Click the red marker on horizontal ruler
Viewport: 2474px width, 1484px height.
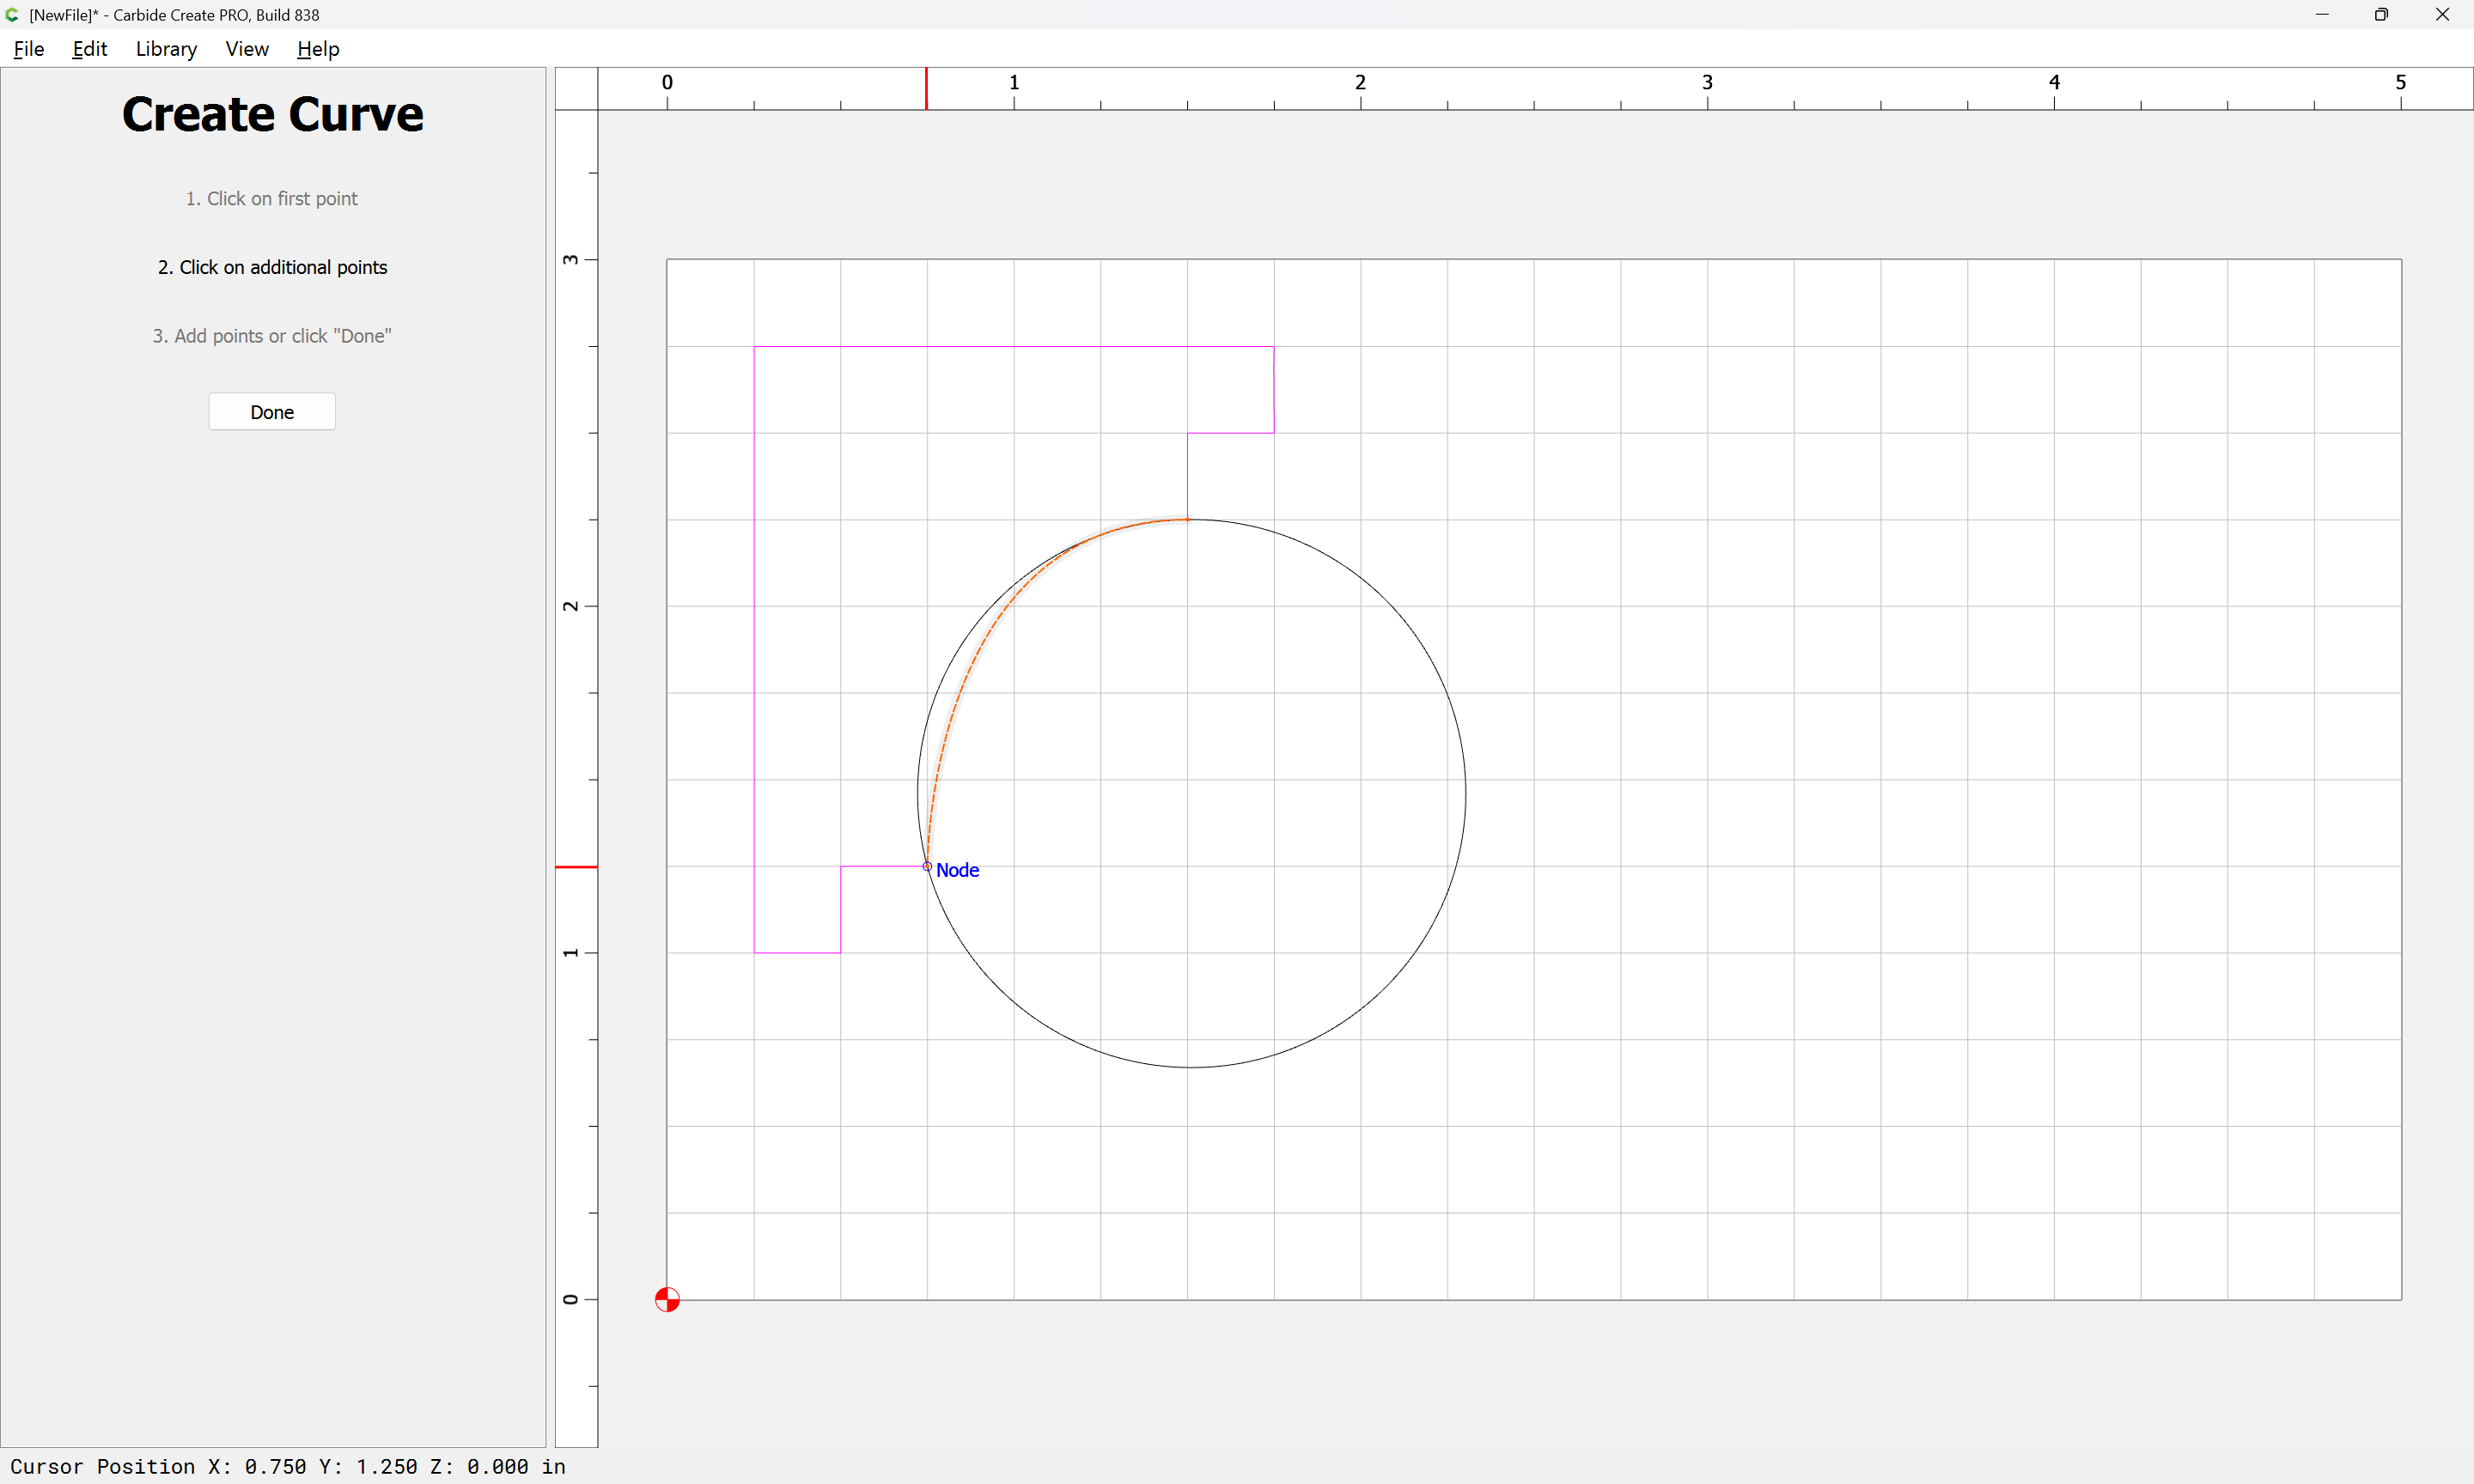926,88
